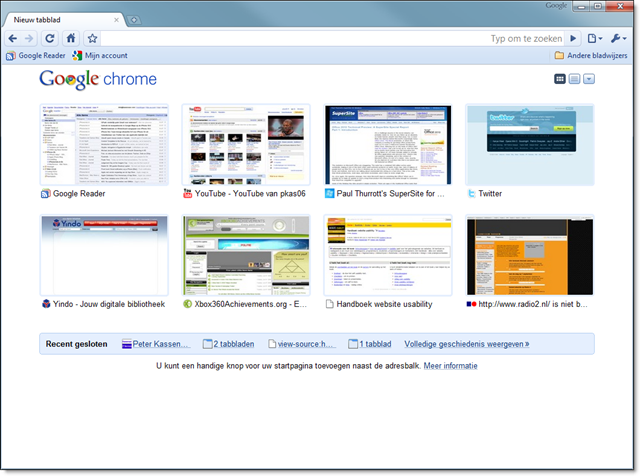This screenshot has width=640, height=476.
Task: Reopen Peter Kassen recently closed page
Action: click(162, 344)
